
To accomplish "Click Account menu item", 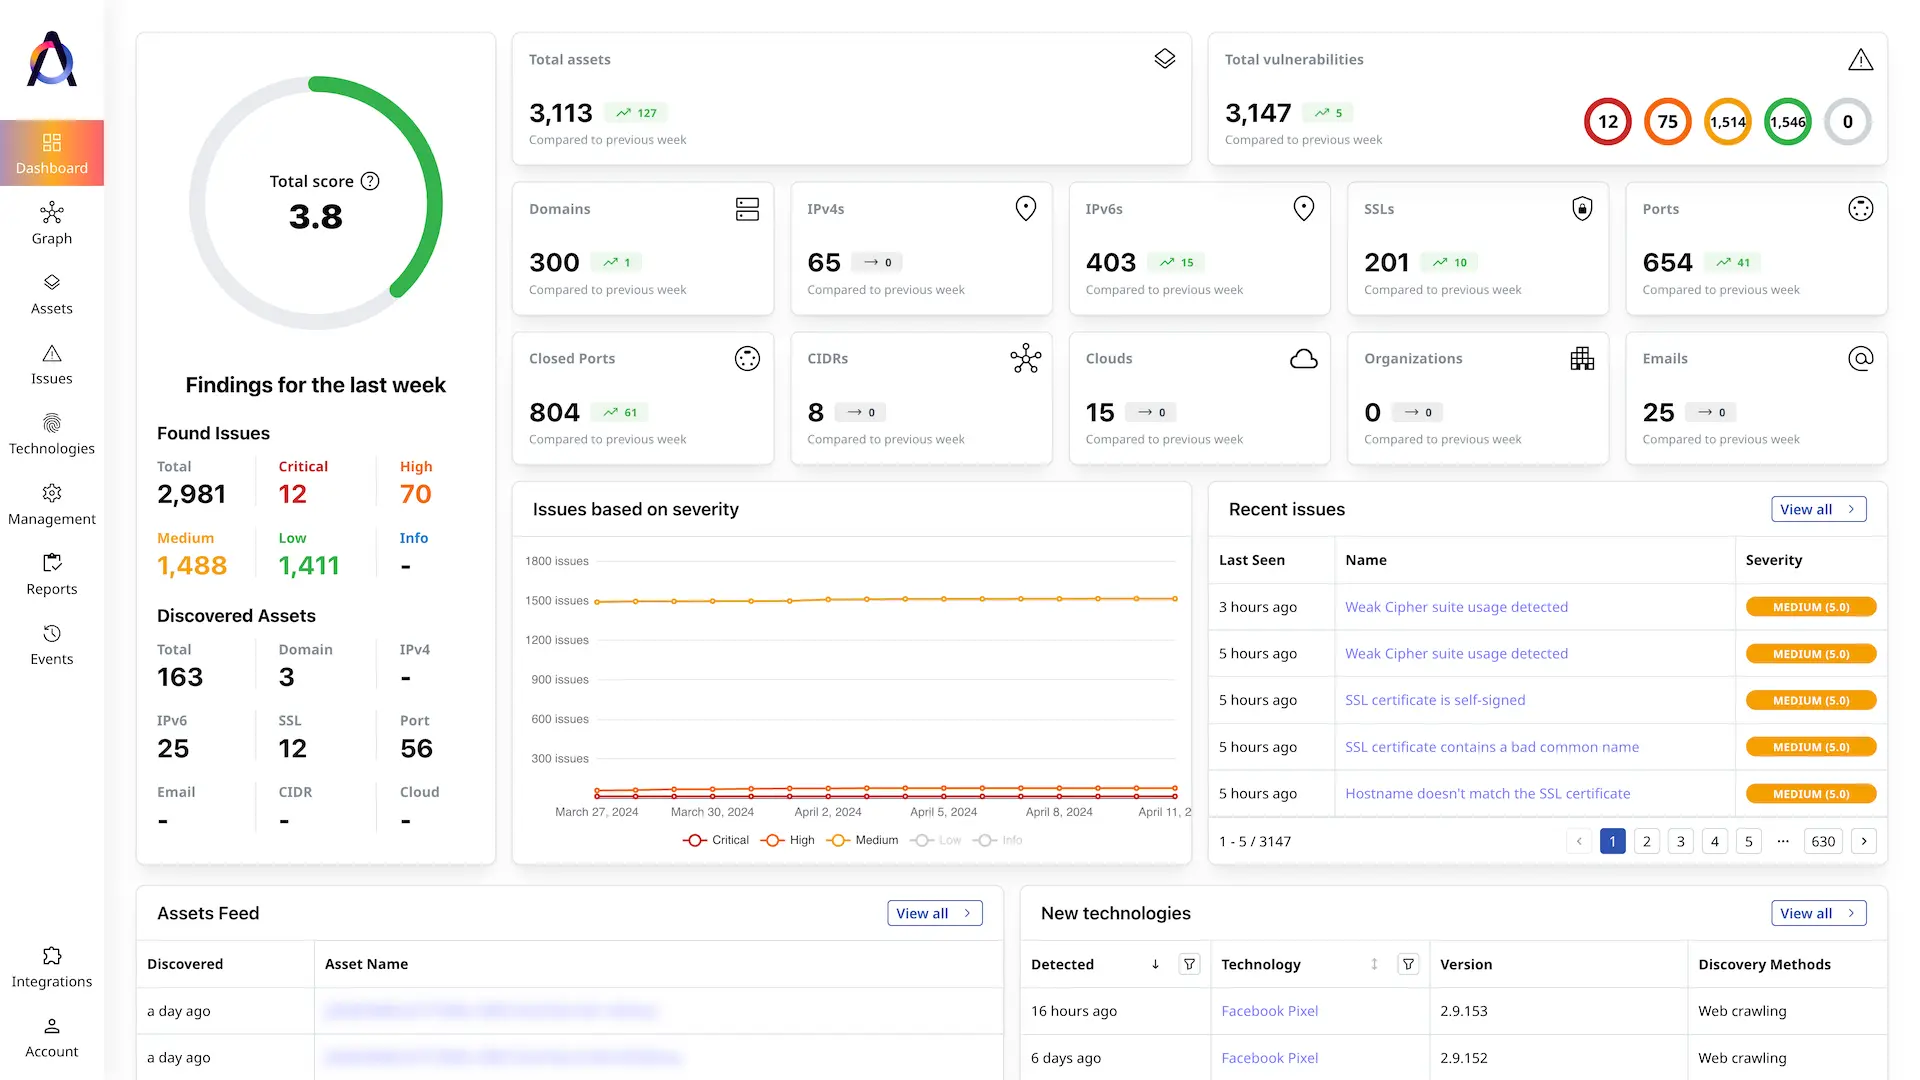I will point(51,1036).
